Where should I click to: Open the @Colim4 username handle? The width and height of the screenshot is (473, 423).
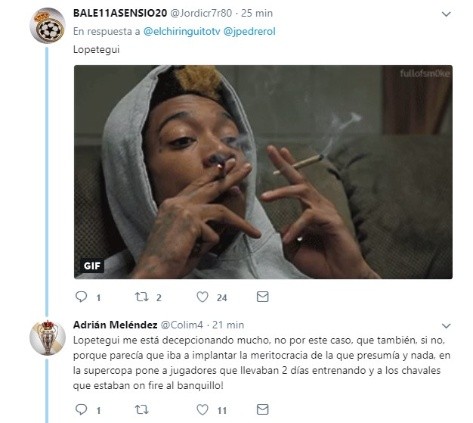[182, 325]
